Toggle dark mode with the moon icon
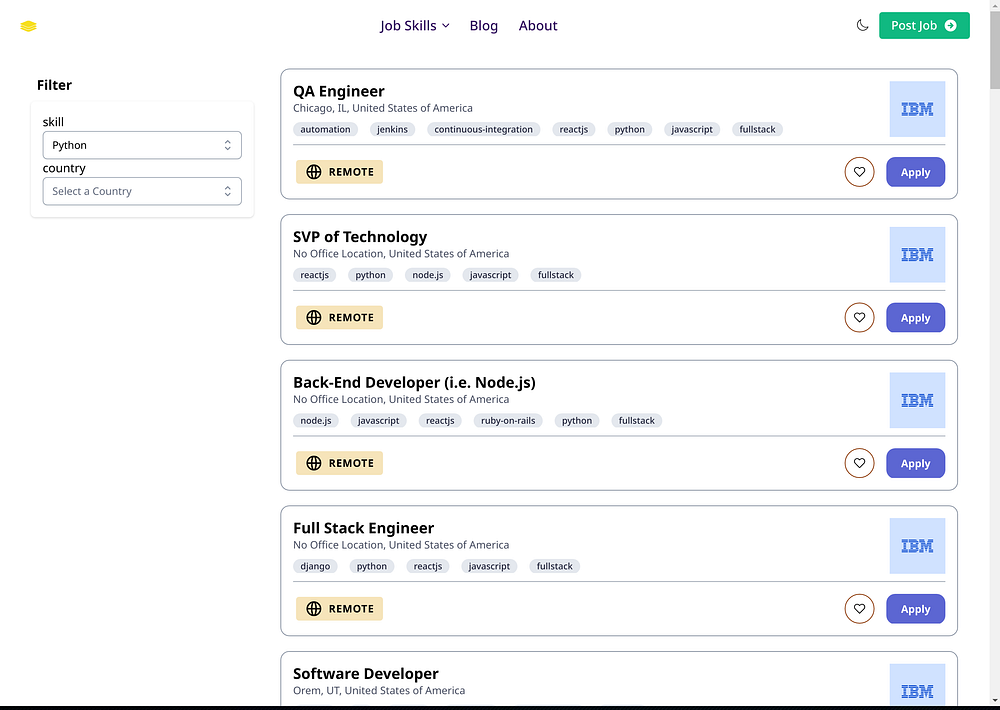This screenshot has height=710, width=1000. click(x=862, y=25)
